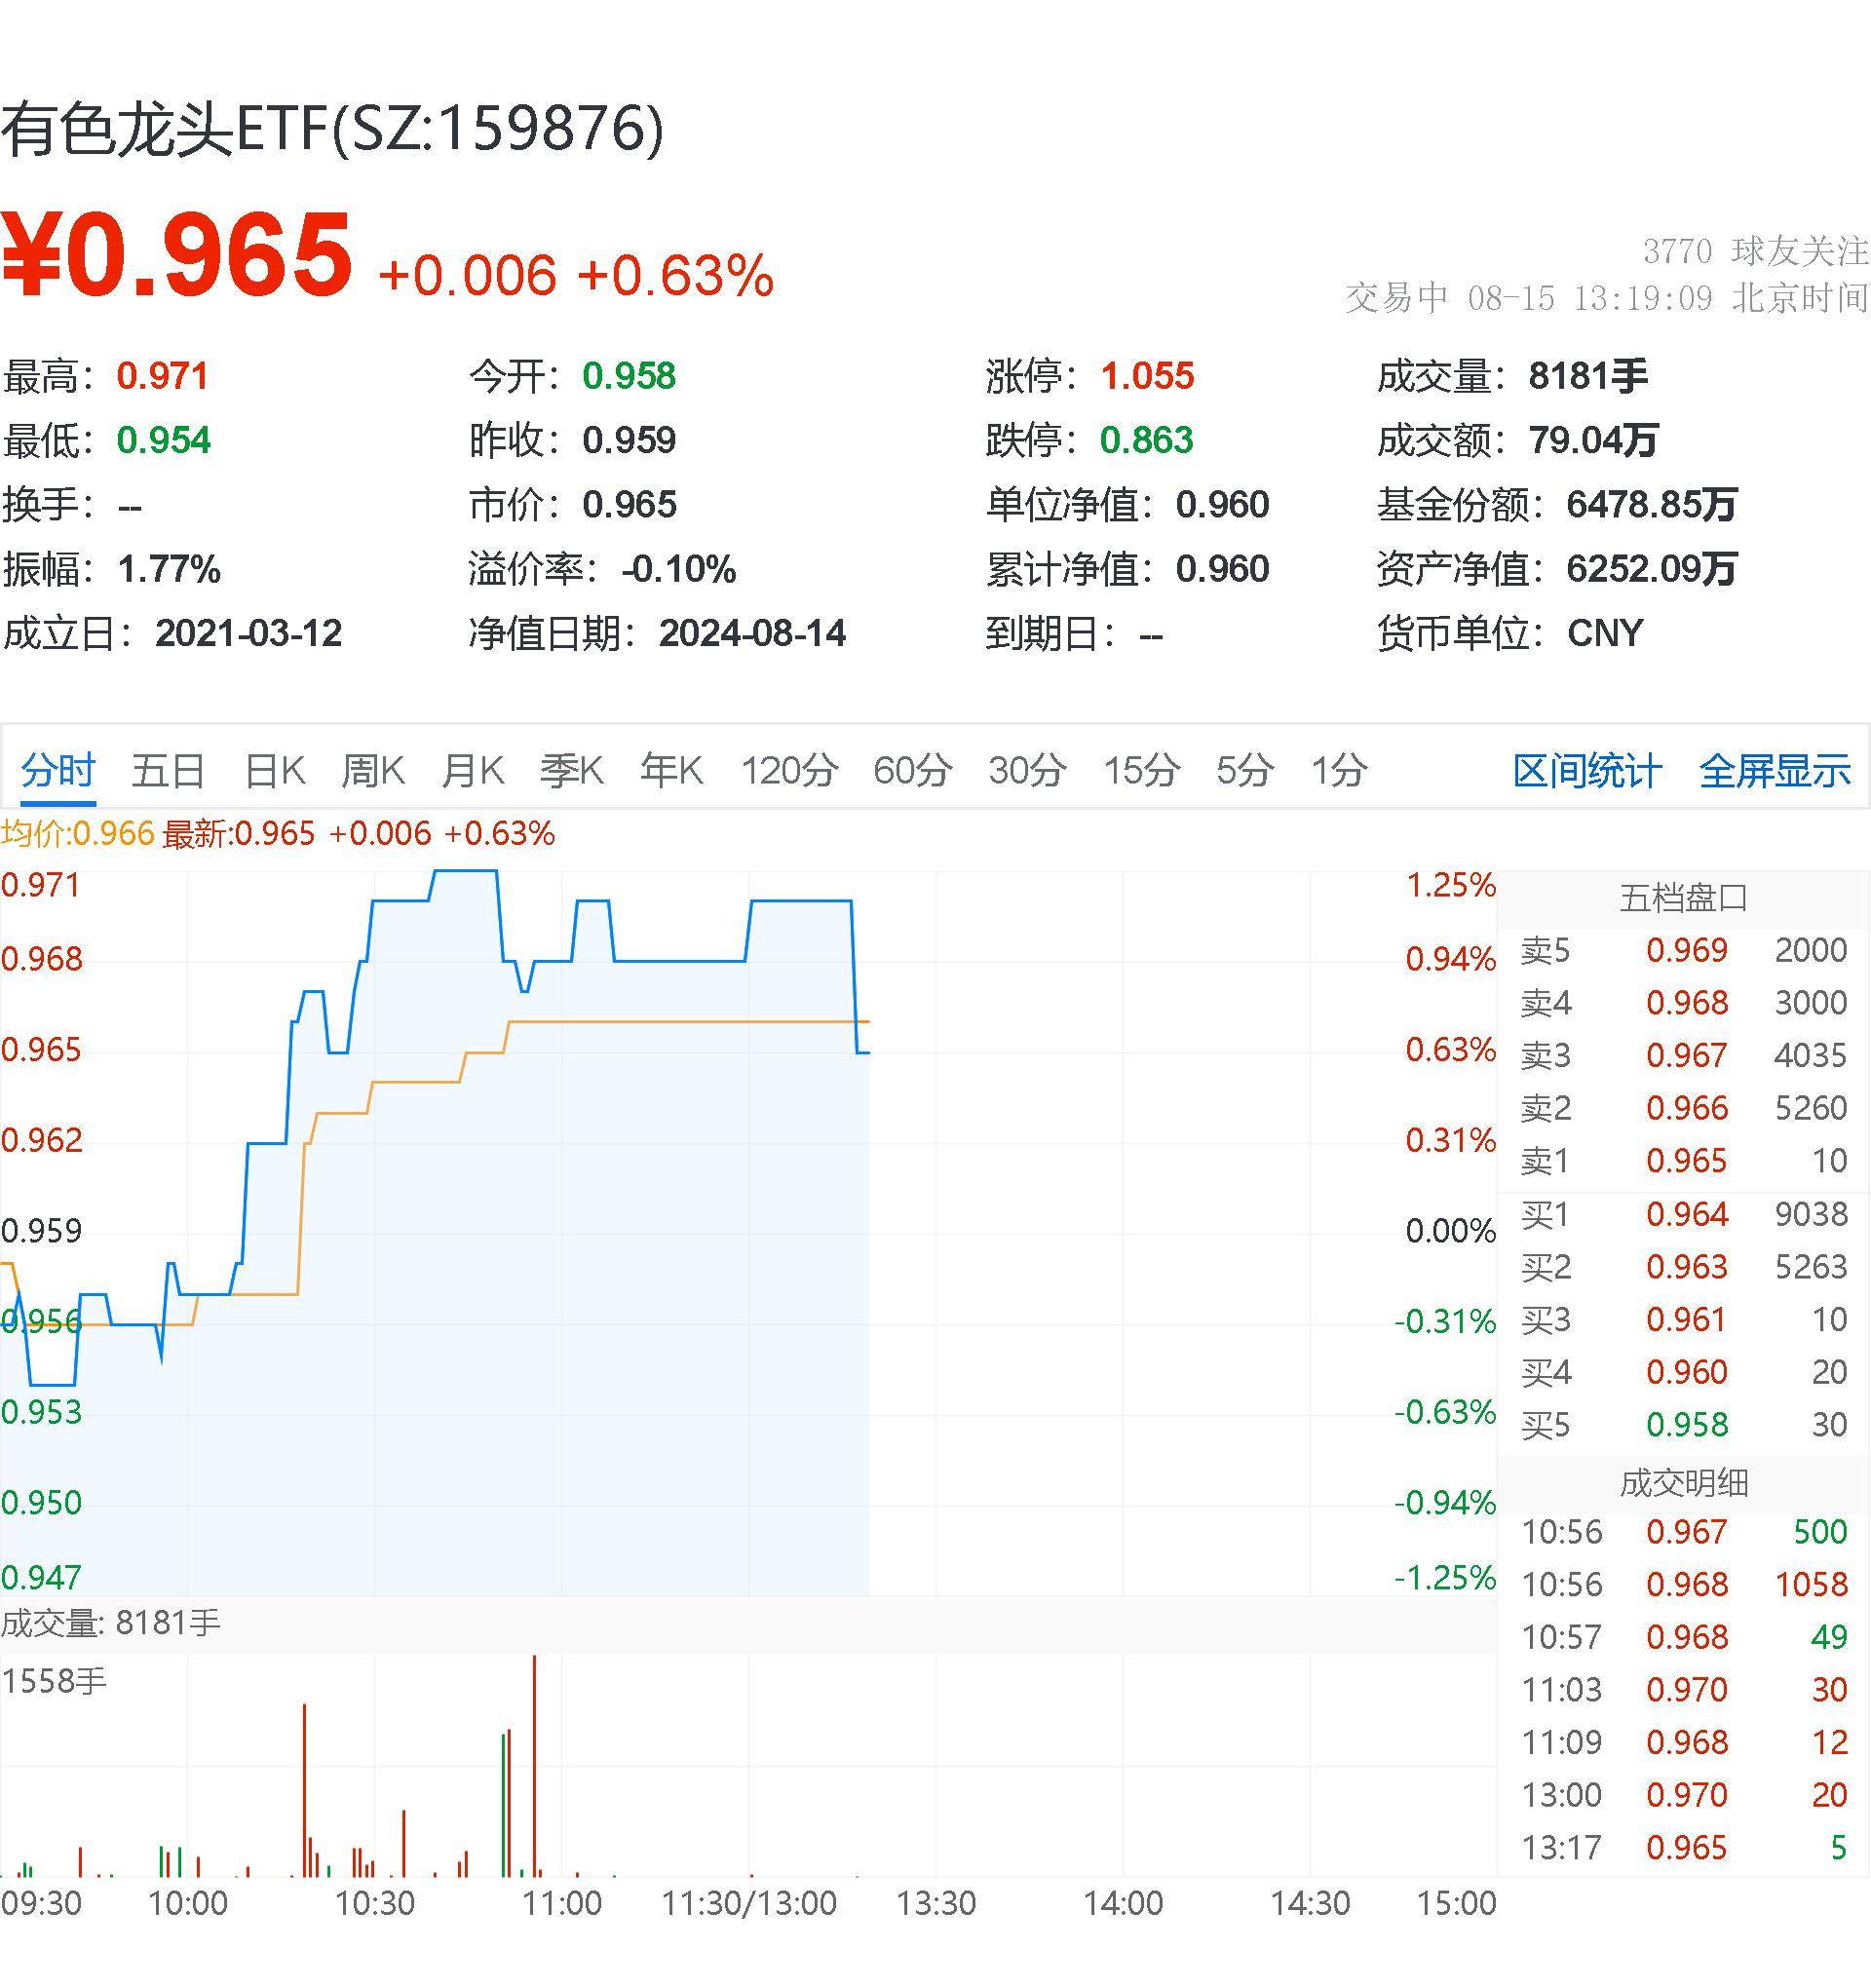The height and width of the screenshot is (1988, 1871).
Task: Switch to the 周K weekly chart
Action: click(x=372, y=770)
